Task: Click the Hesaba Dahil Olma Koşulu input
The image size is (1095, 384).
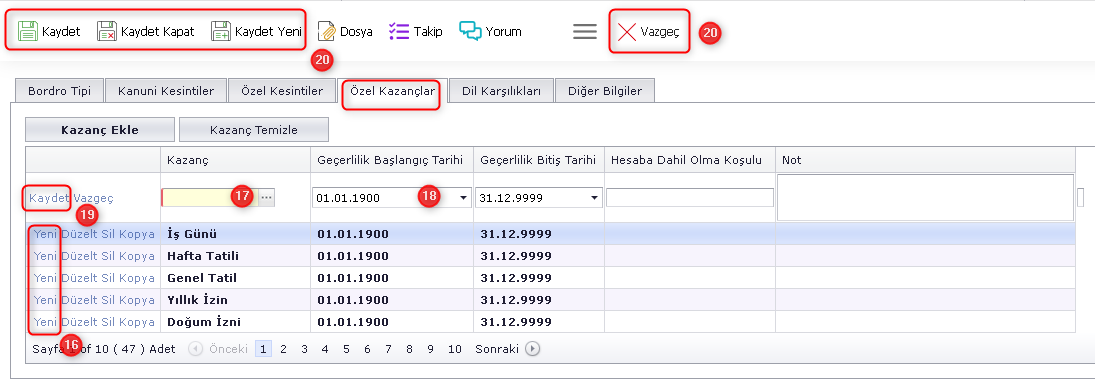Action: (690, 198)
